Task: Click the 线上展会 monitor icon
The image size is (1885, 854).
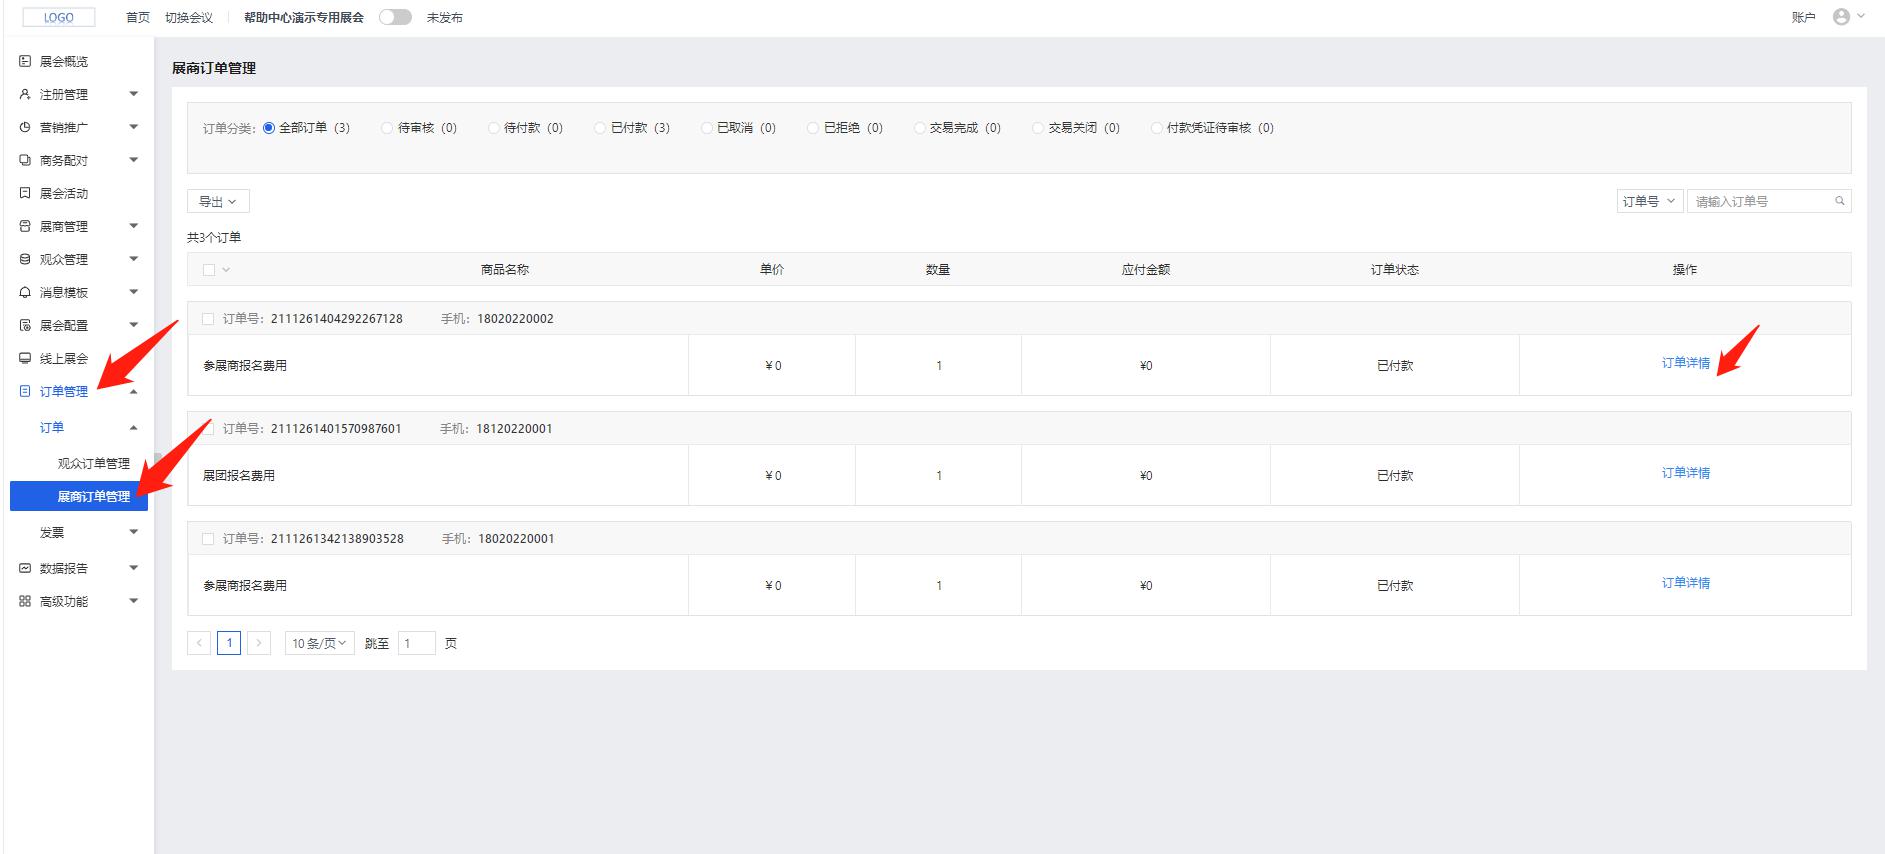Action: [25, 358]
